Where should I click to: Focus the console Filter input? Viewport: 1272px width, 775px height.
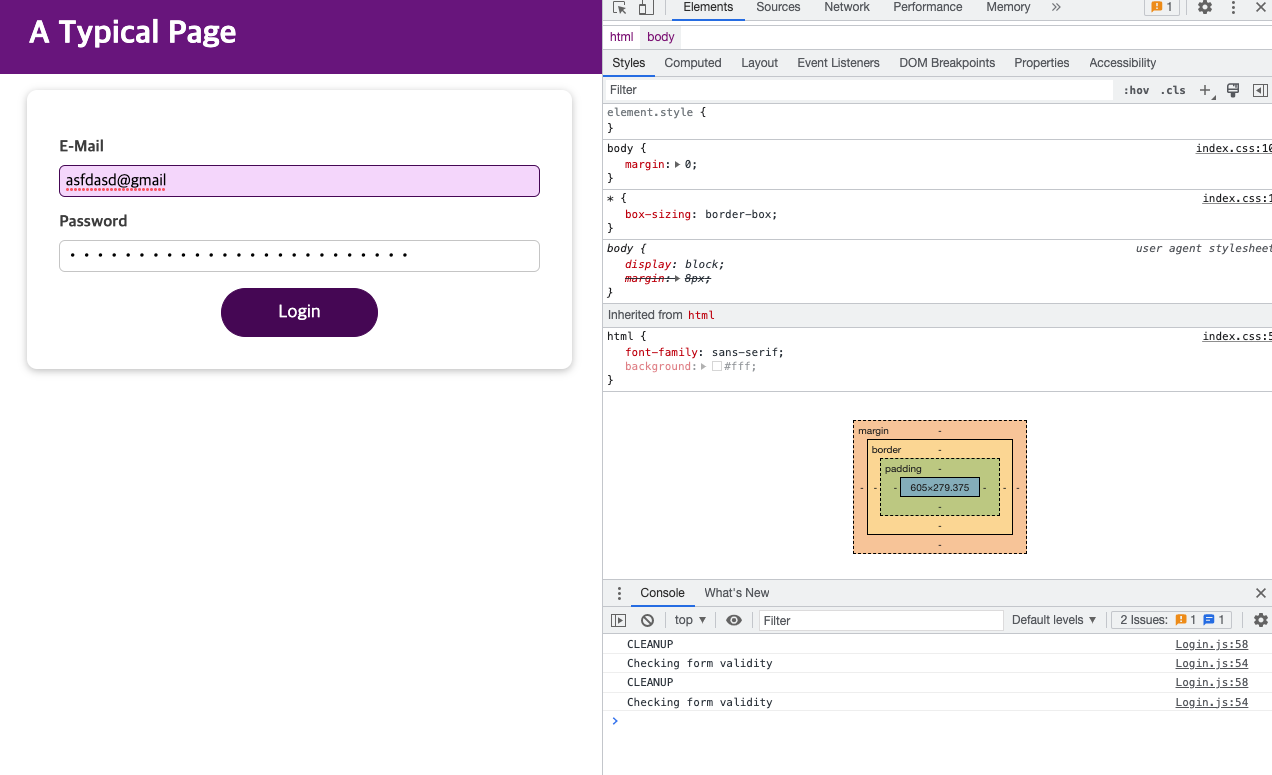tap(881, 620)
